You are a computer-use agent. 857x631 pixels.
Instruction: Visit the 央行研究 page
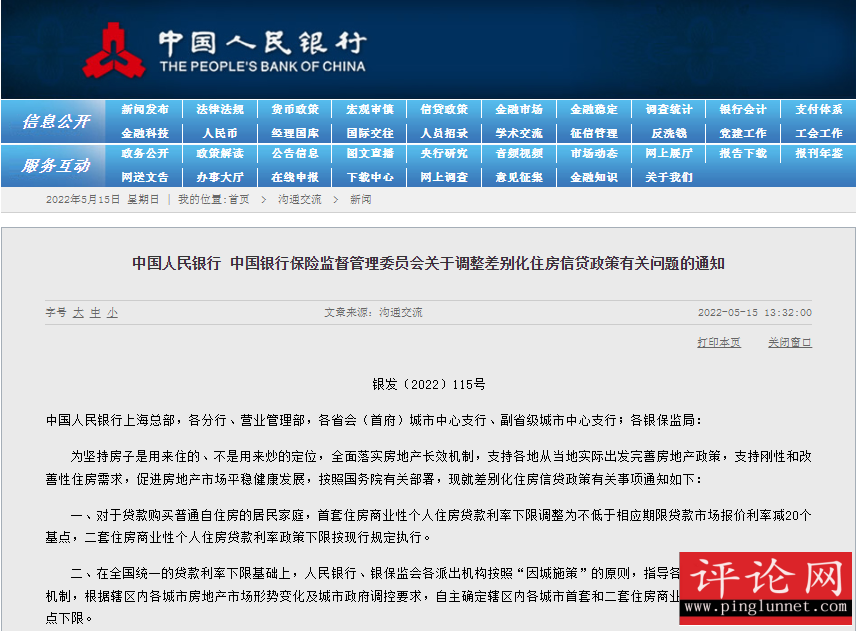[x=444, y=154]
